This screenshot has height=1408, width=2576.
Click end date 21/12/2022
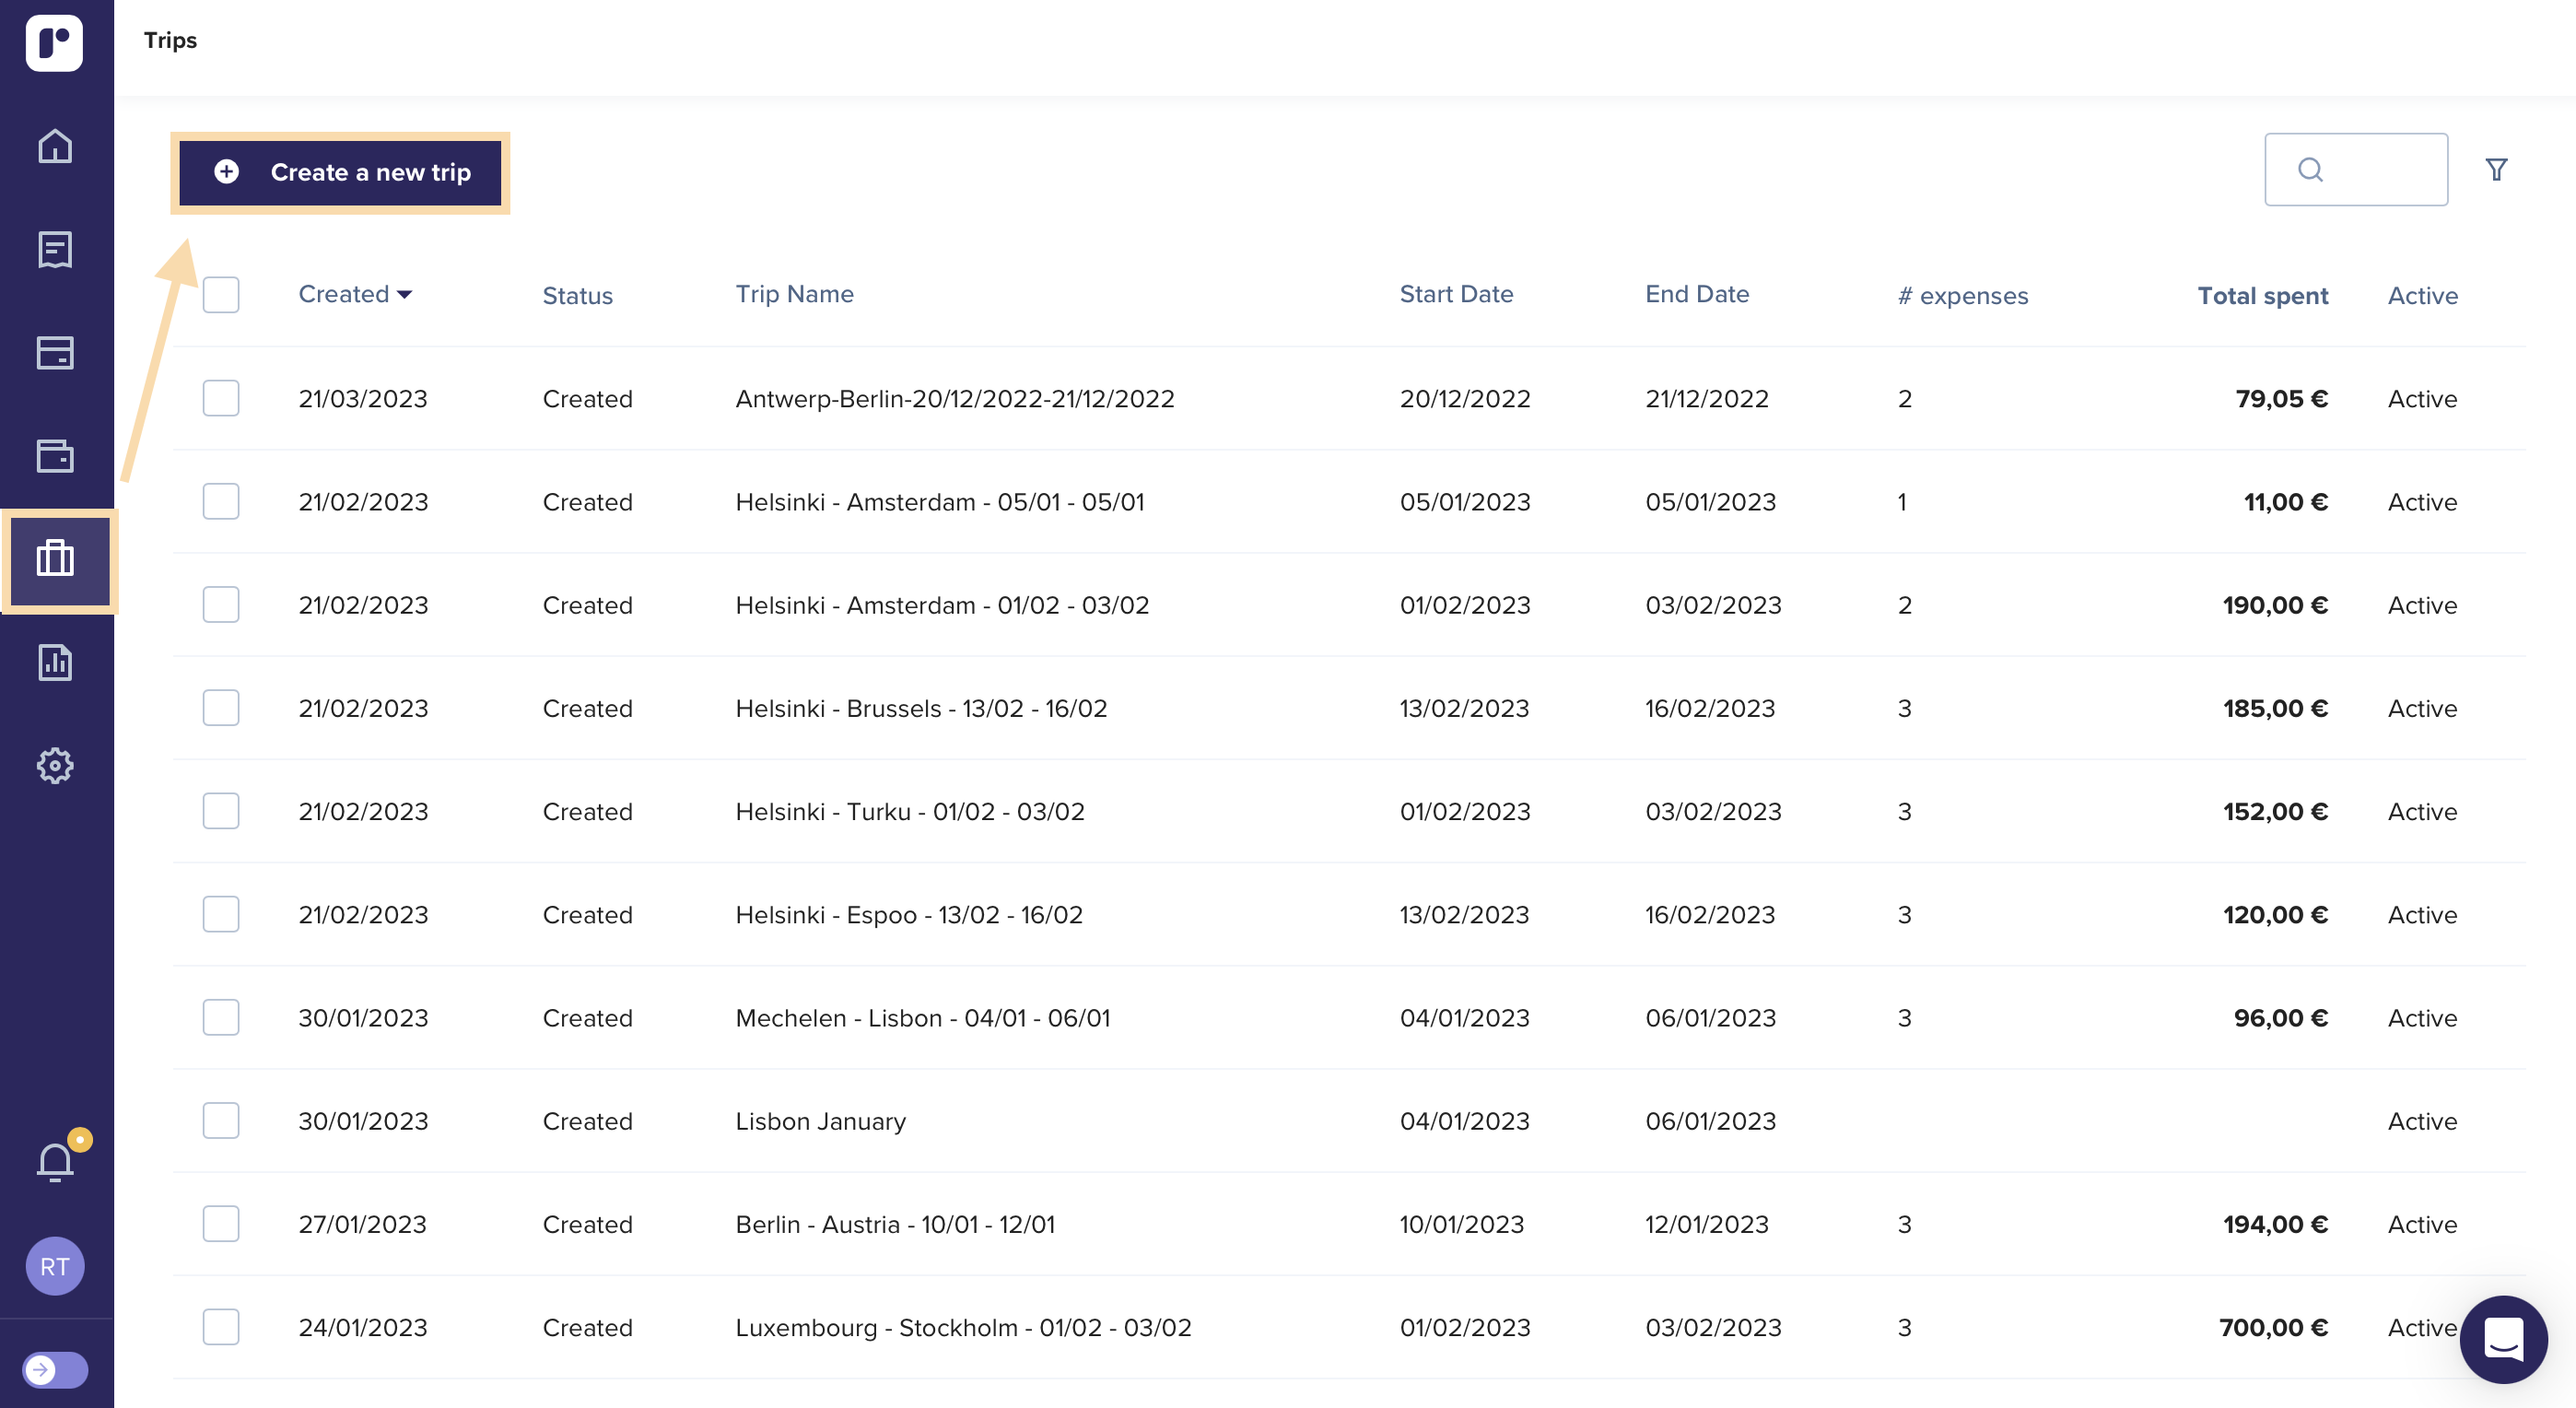click(x=1707, y=398)
